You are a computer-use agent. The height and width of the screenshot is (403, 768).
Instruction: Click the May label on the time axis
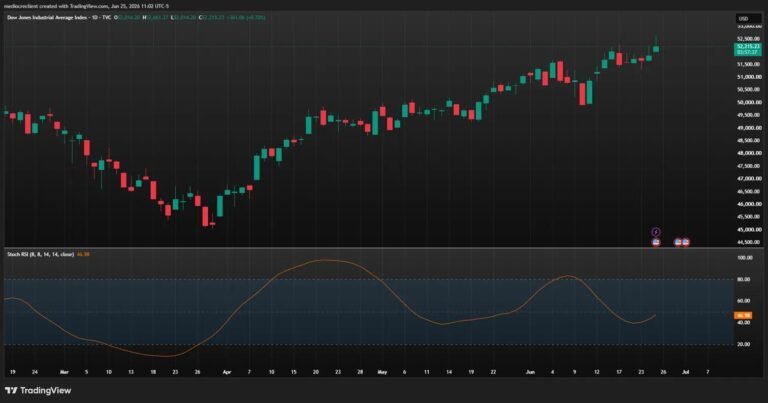click(x=382, y=372)
